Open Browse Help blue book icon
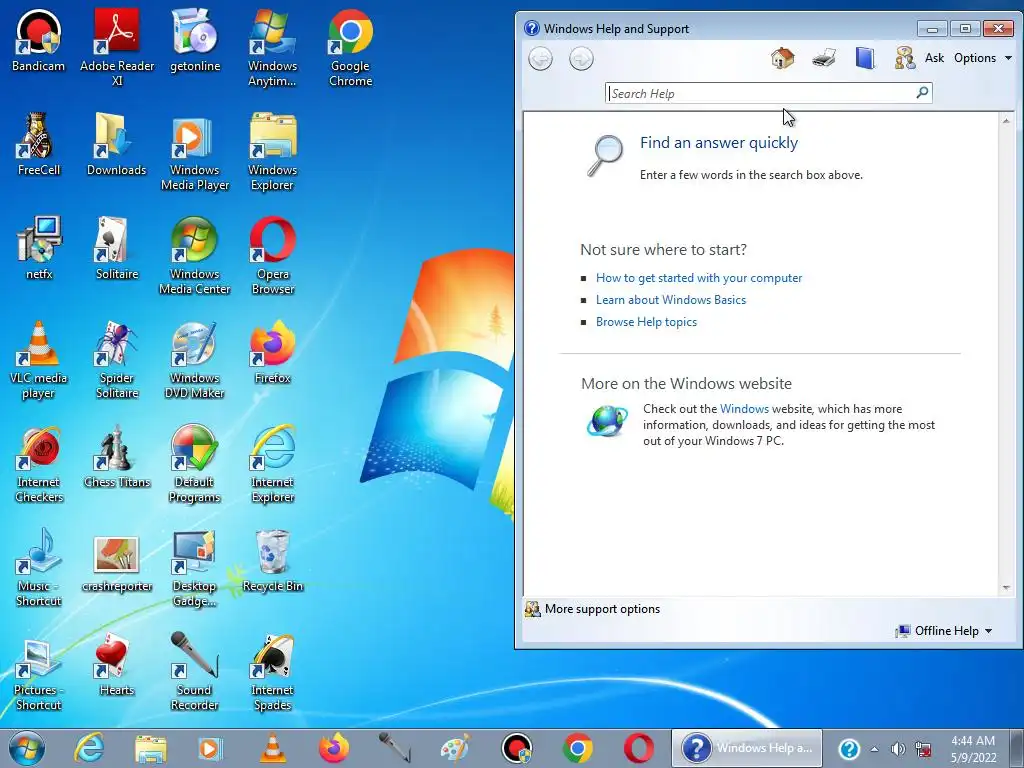Viewport: 1024px width, 768px height. click(x=865, y=58)
